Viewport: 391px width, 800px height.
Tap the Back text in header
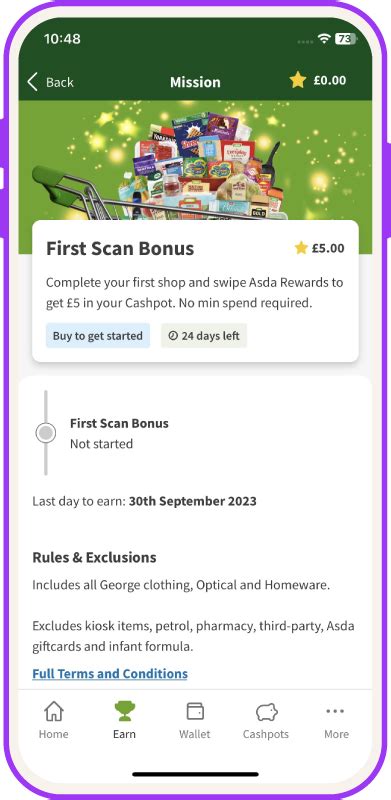pos(60,82)
